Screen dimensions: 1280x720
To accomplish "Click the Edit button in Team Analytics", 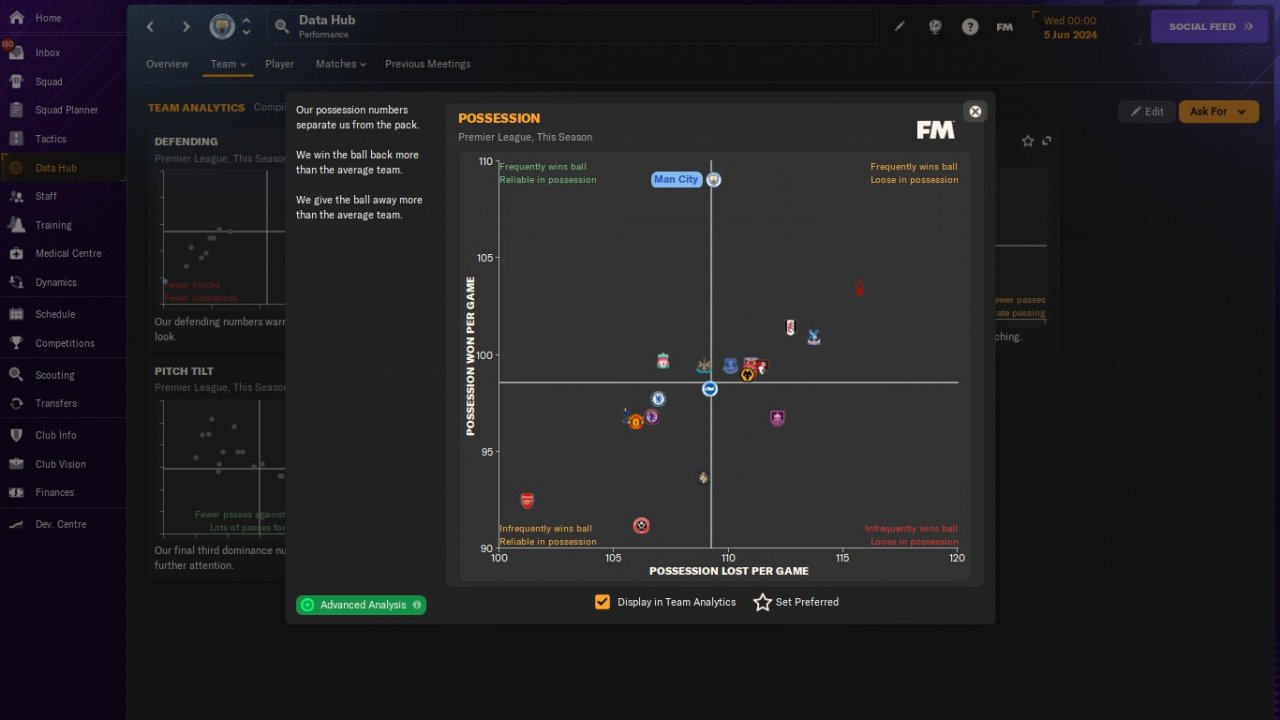I will [x=1147, y=111].
